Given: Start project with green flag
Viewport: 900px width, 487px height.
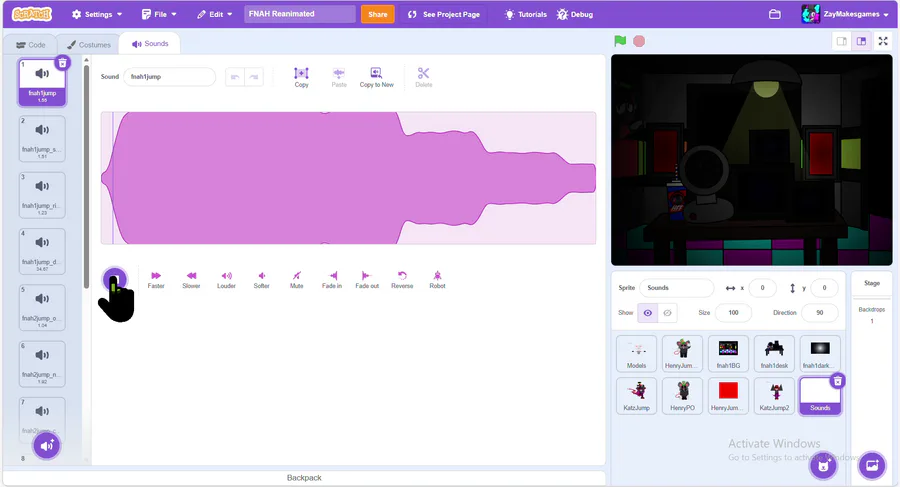Looking at the screenshot, I should coord(620,41).
